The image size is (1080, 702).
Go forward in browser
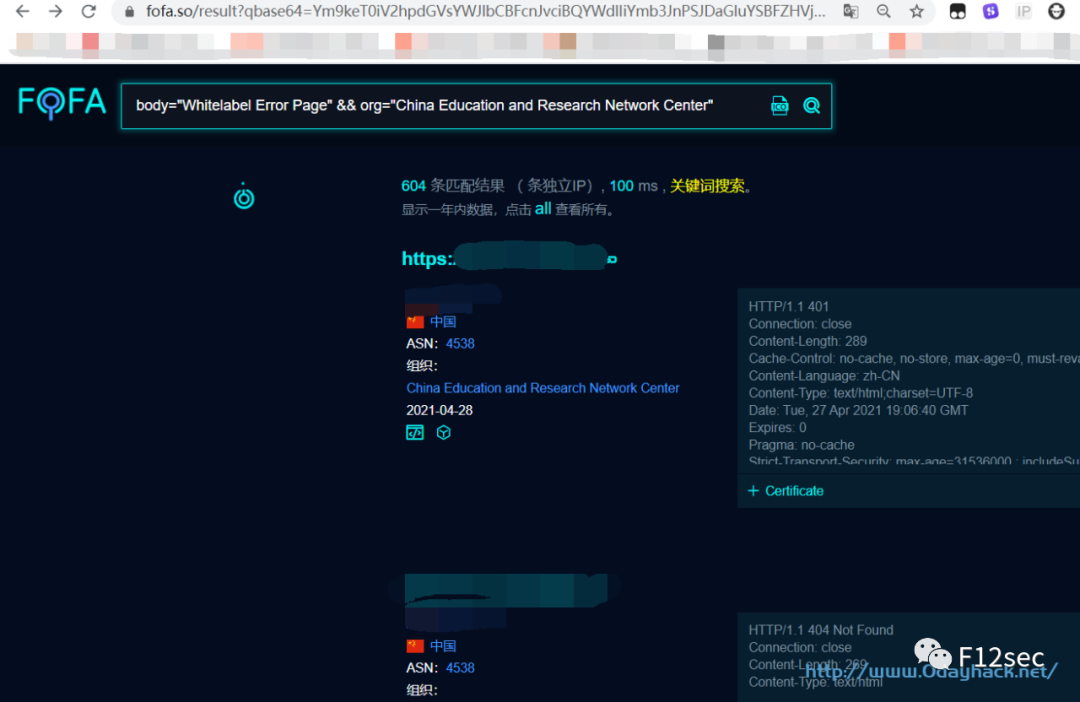pos(56,11)
